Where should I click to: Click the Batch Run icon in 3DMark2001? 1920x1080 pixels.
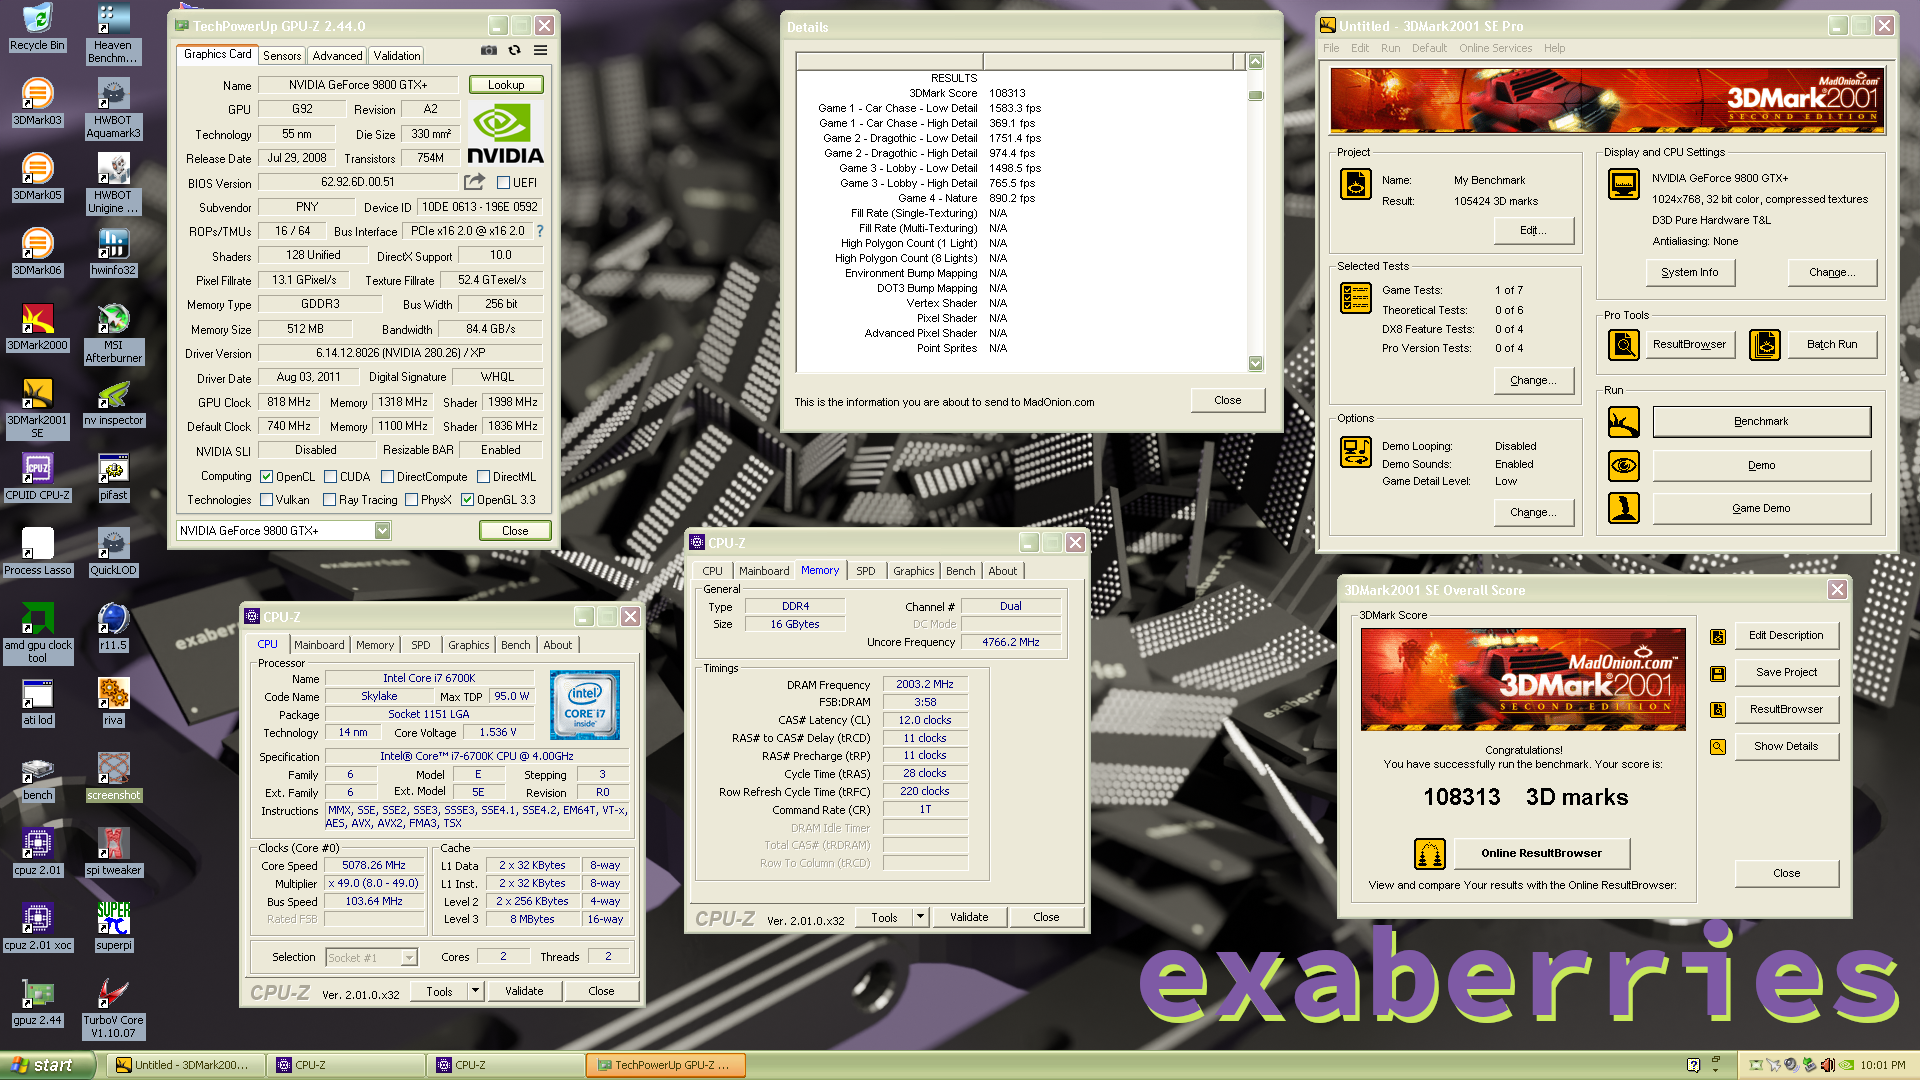pos(1764,345)
